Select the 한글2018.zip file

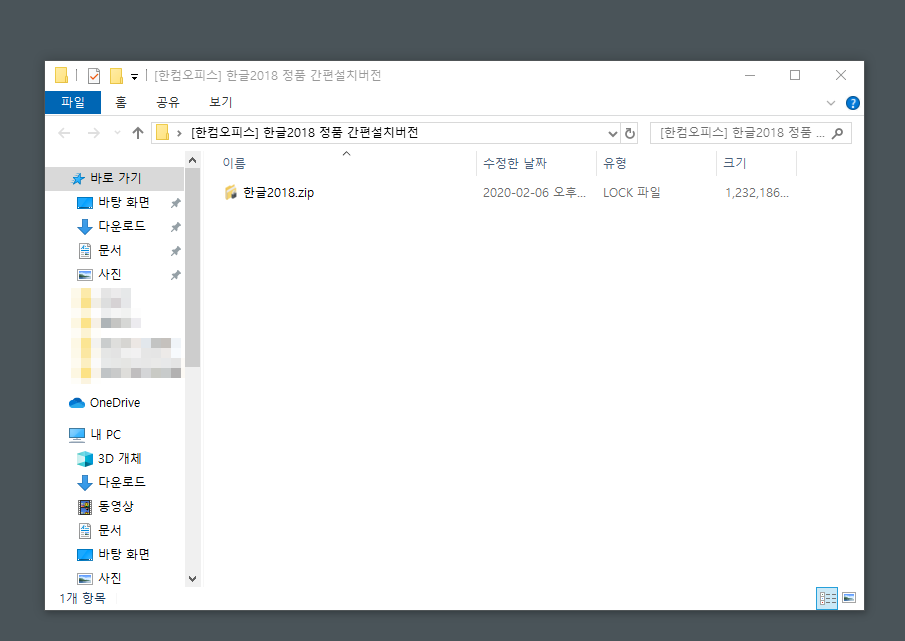[278, 193]
